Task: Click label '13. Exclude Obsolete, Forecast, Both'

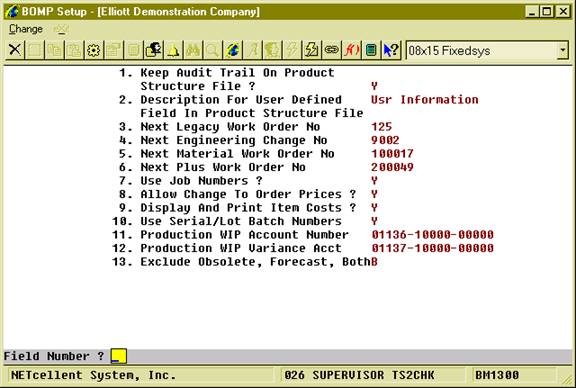Action: click(241, 262)
